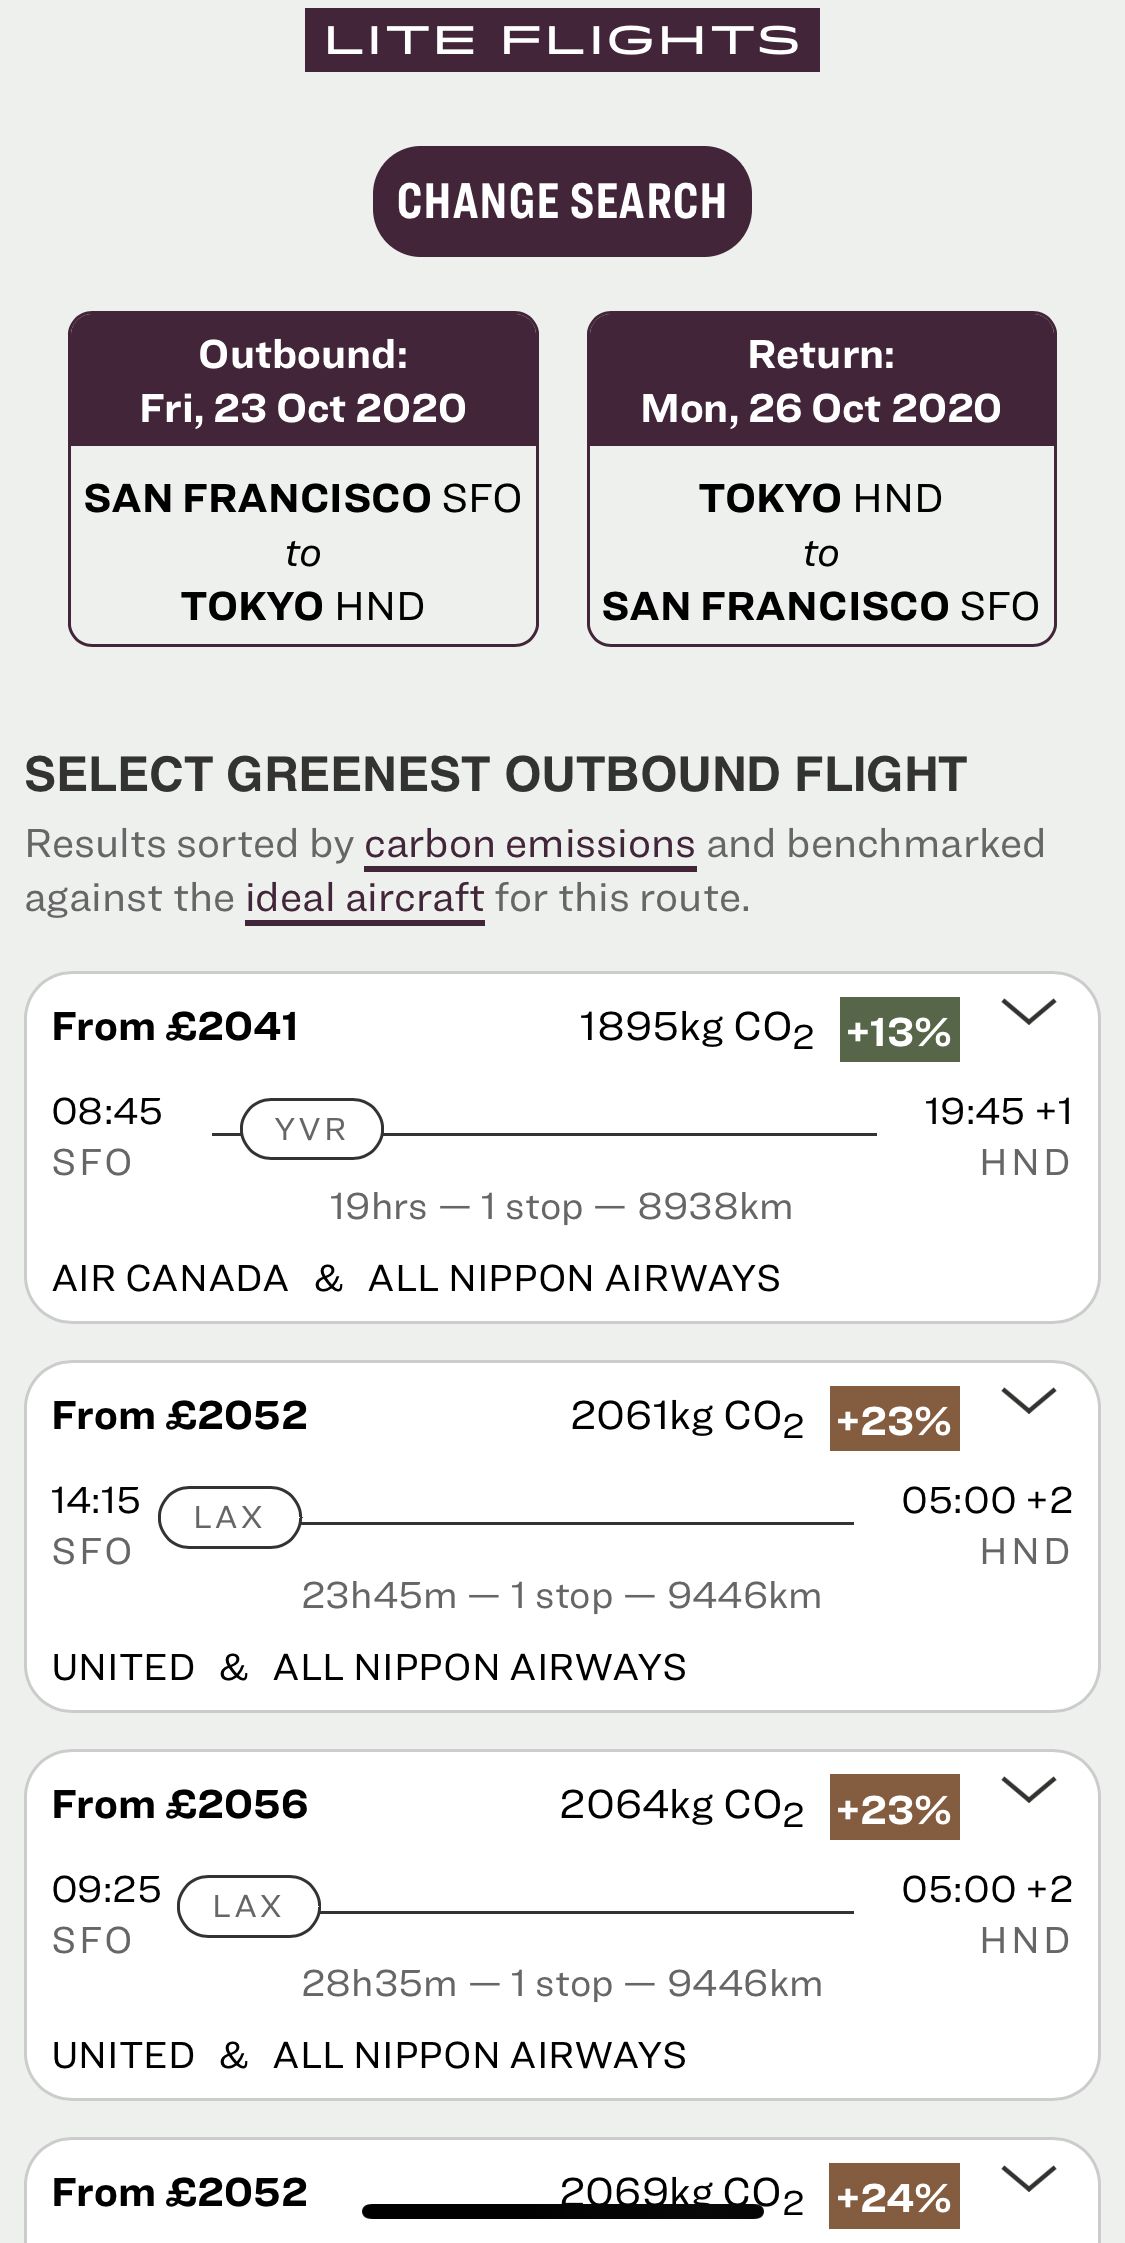Tap the YVR stopover badge
This screenshot has height=2243, width=1125.
pos(311,1130)
